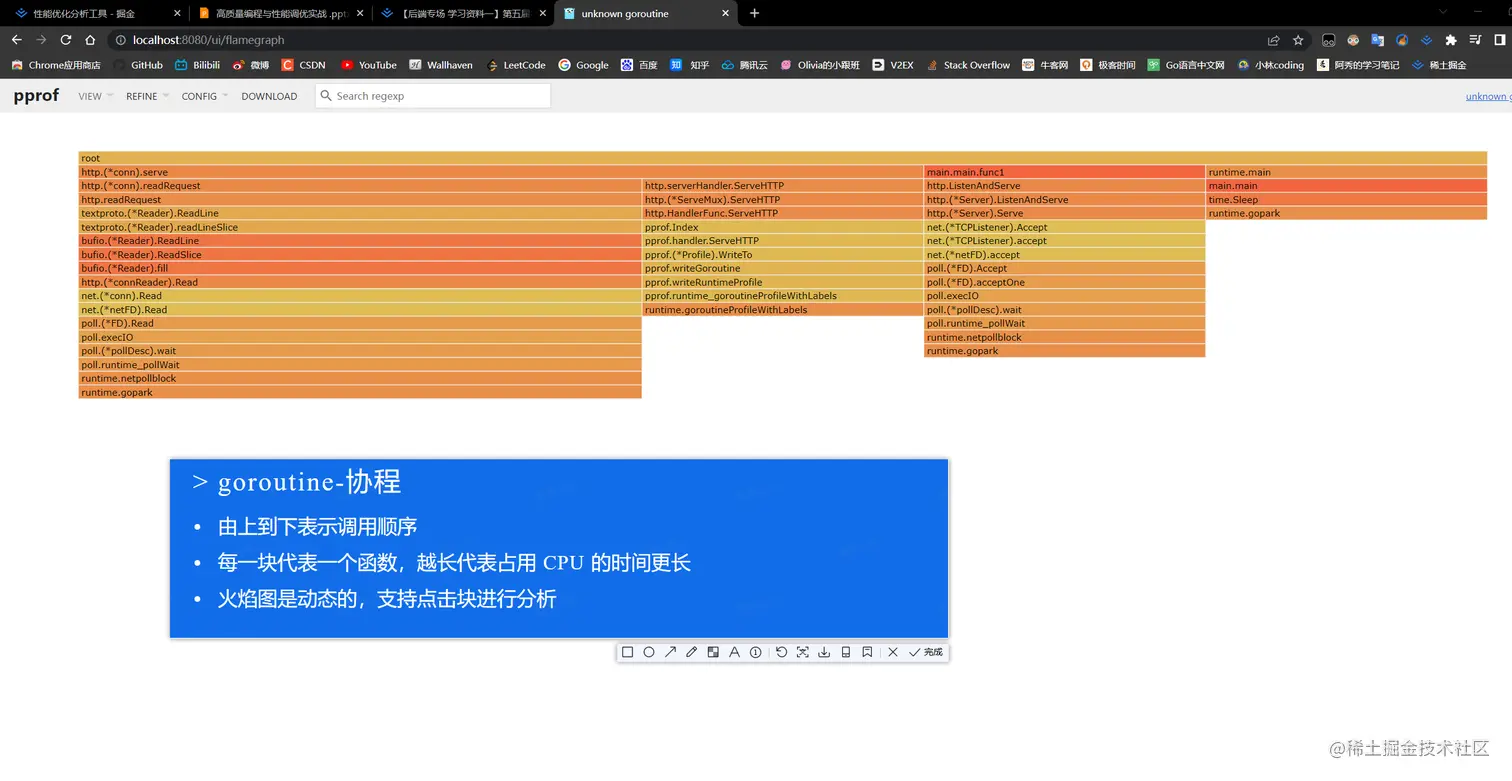
Task: Click the pprof.Index flame block
Action: pos(783,227)
